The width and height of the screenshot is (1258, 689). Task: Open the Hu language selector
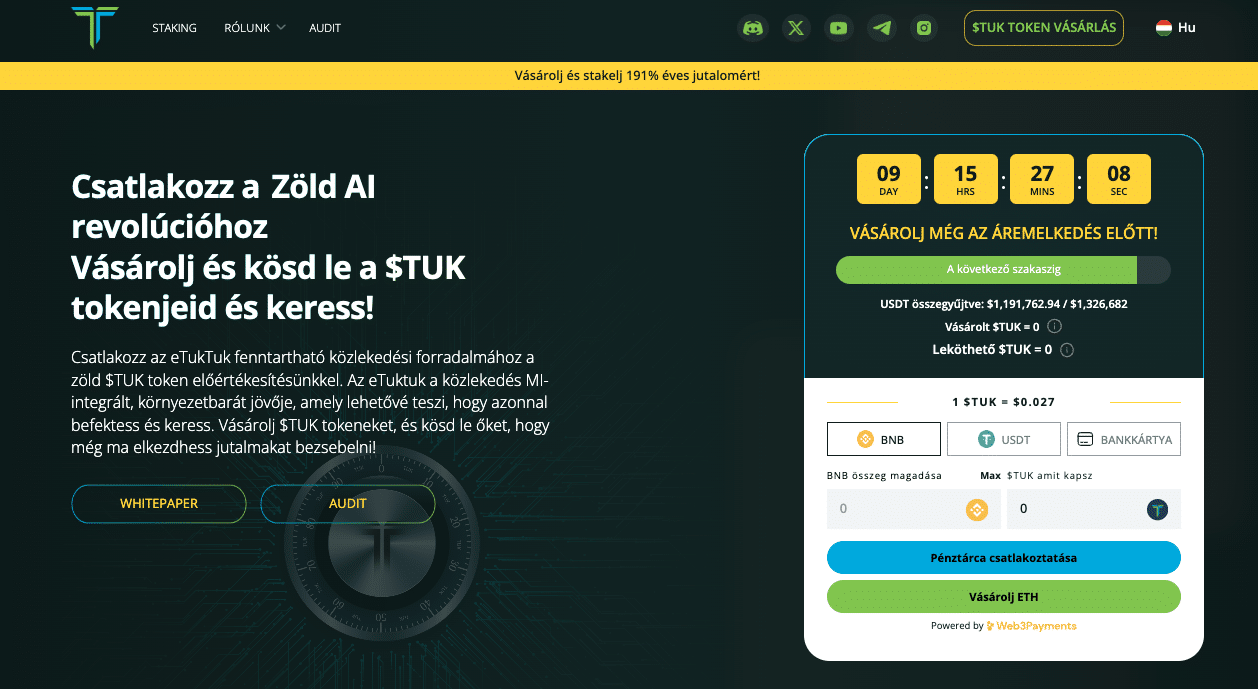(x=1176, y=28)
